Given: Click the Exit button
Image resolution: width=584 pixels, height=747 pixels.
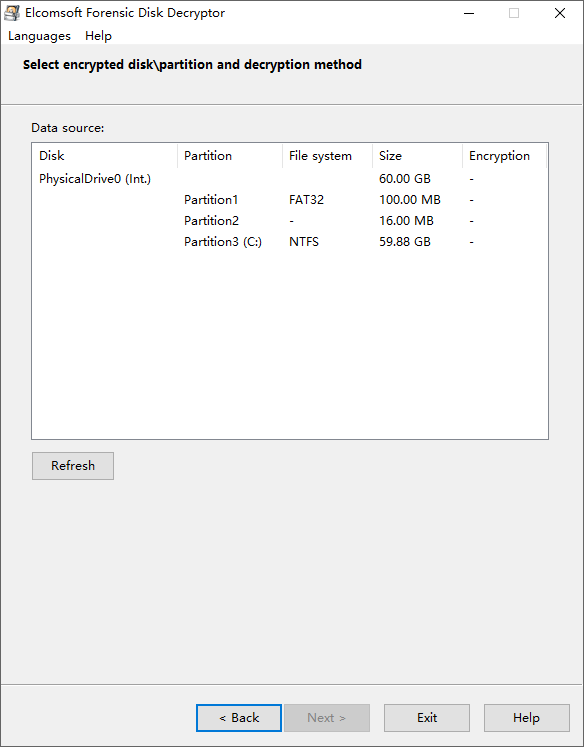Looking at the screenshot, I should (x=427, y=717).
